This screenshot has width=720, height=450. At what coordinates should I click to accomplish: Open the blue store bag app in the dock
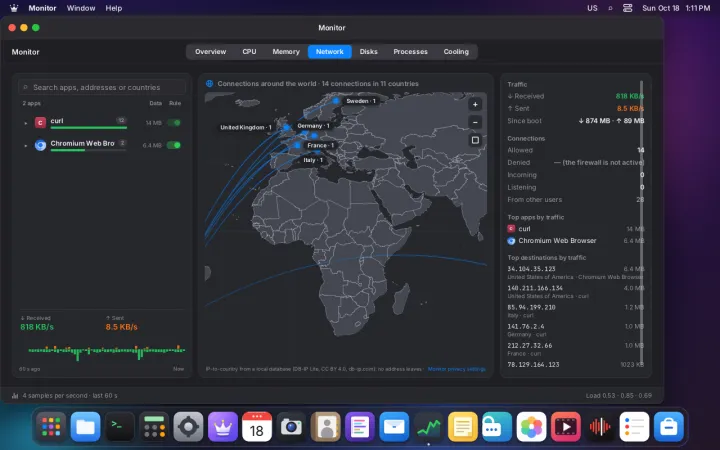coord(669,427)
